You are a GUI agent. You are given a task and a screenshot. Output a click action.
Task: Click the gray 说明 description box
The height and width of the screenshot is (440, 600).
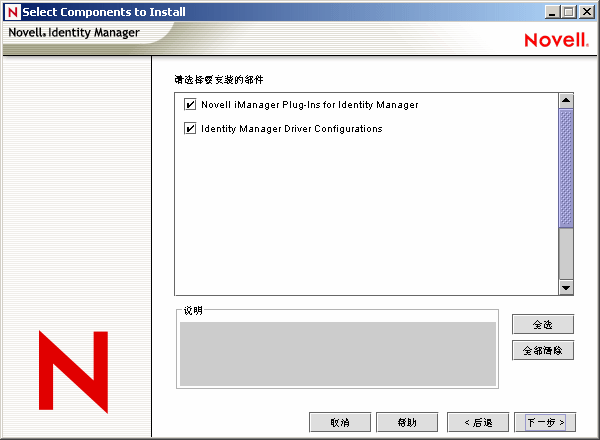(x=338, y=354)
